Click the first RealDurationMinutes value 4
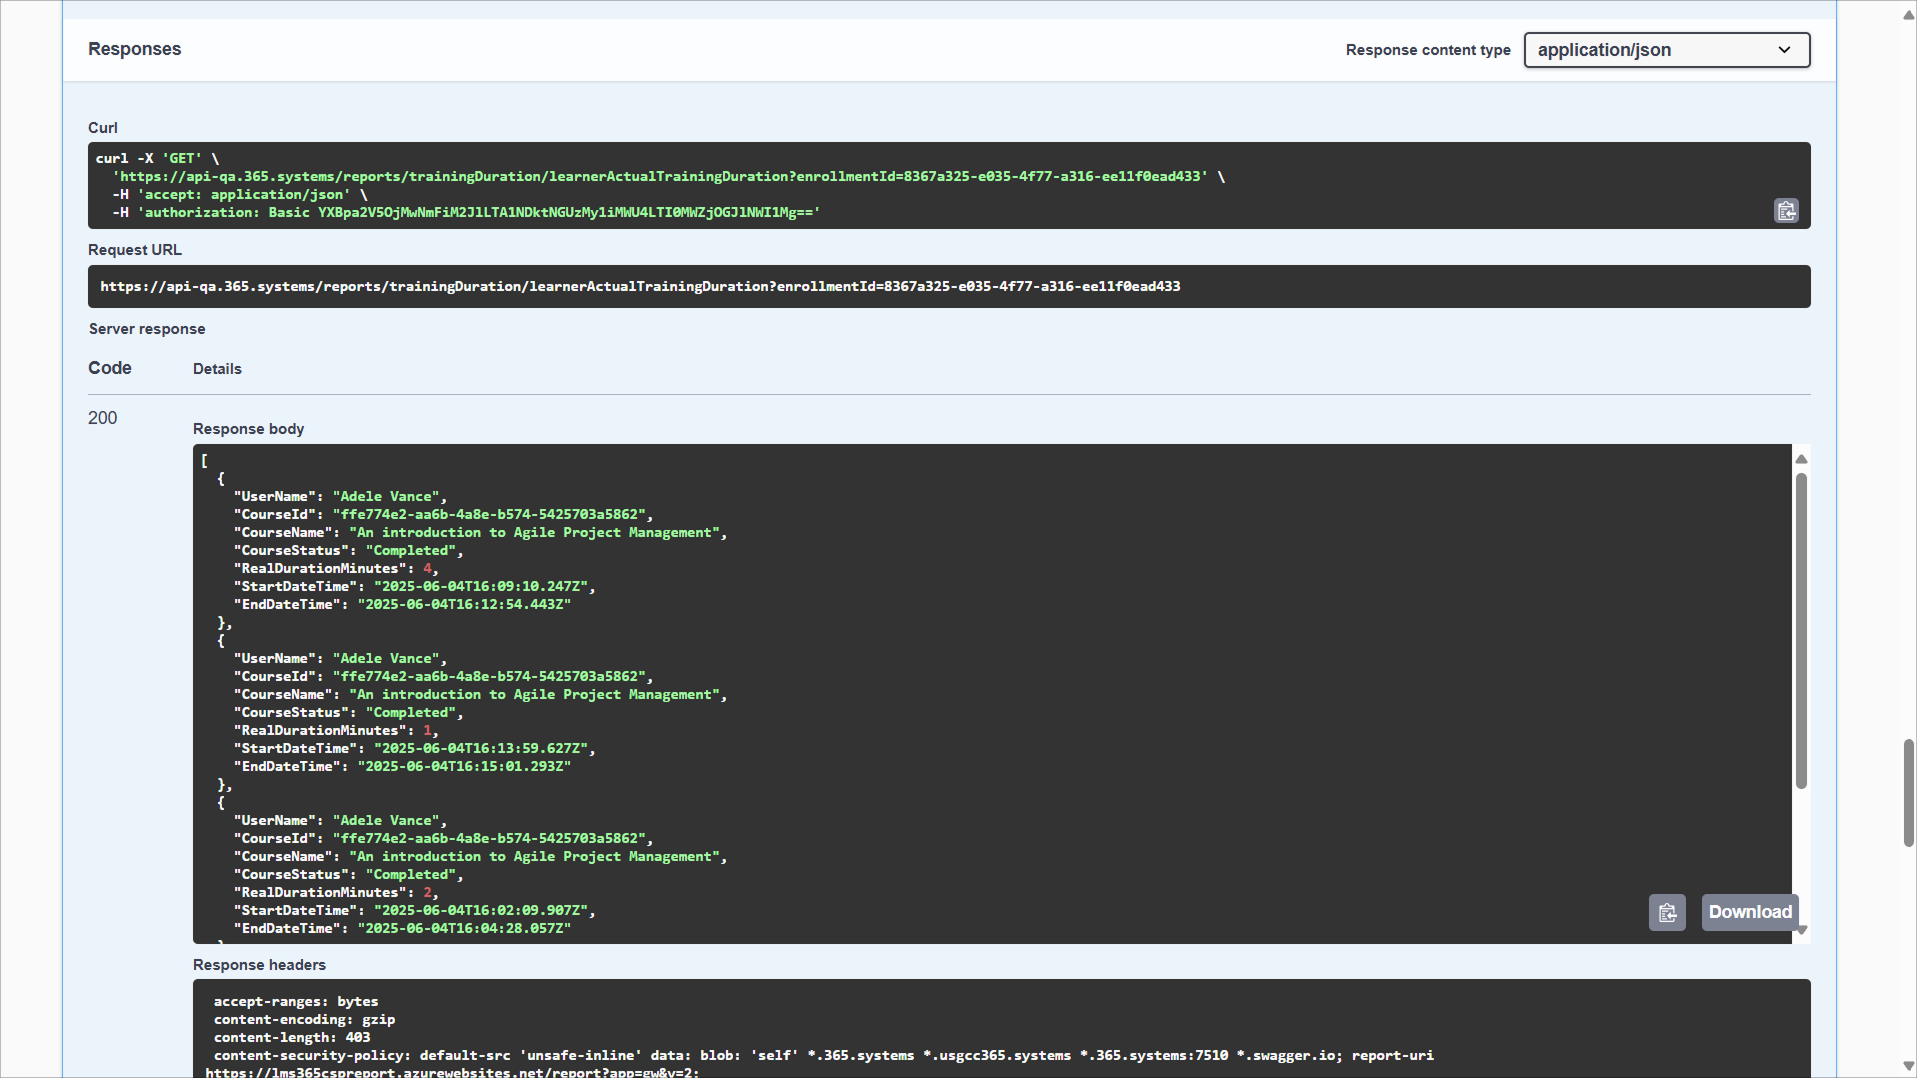 [427, 569]
